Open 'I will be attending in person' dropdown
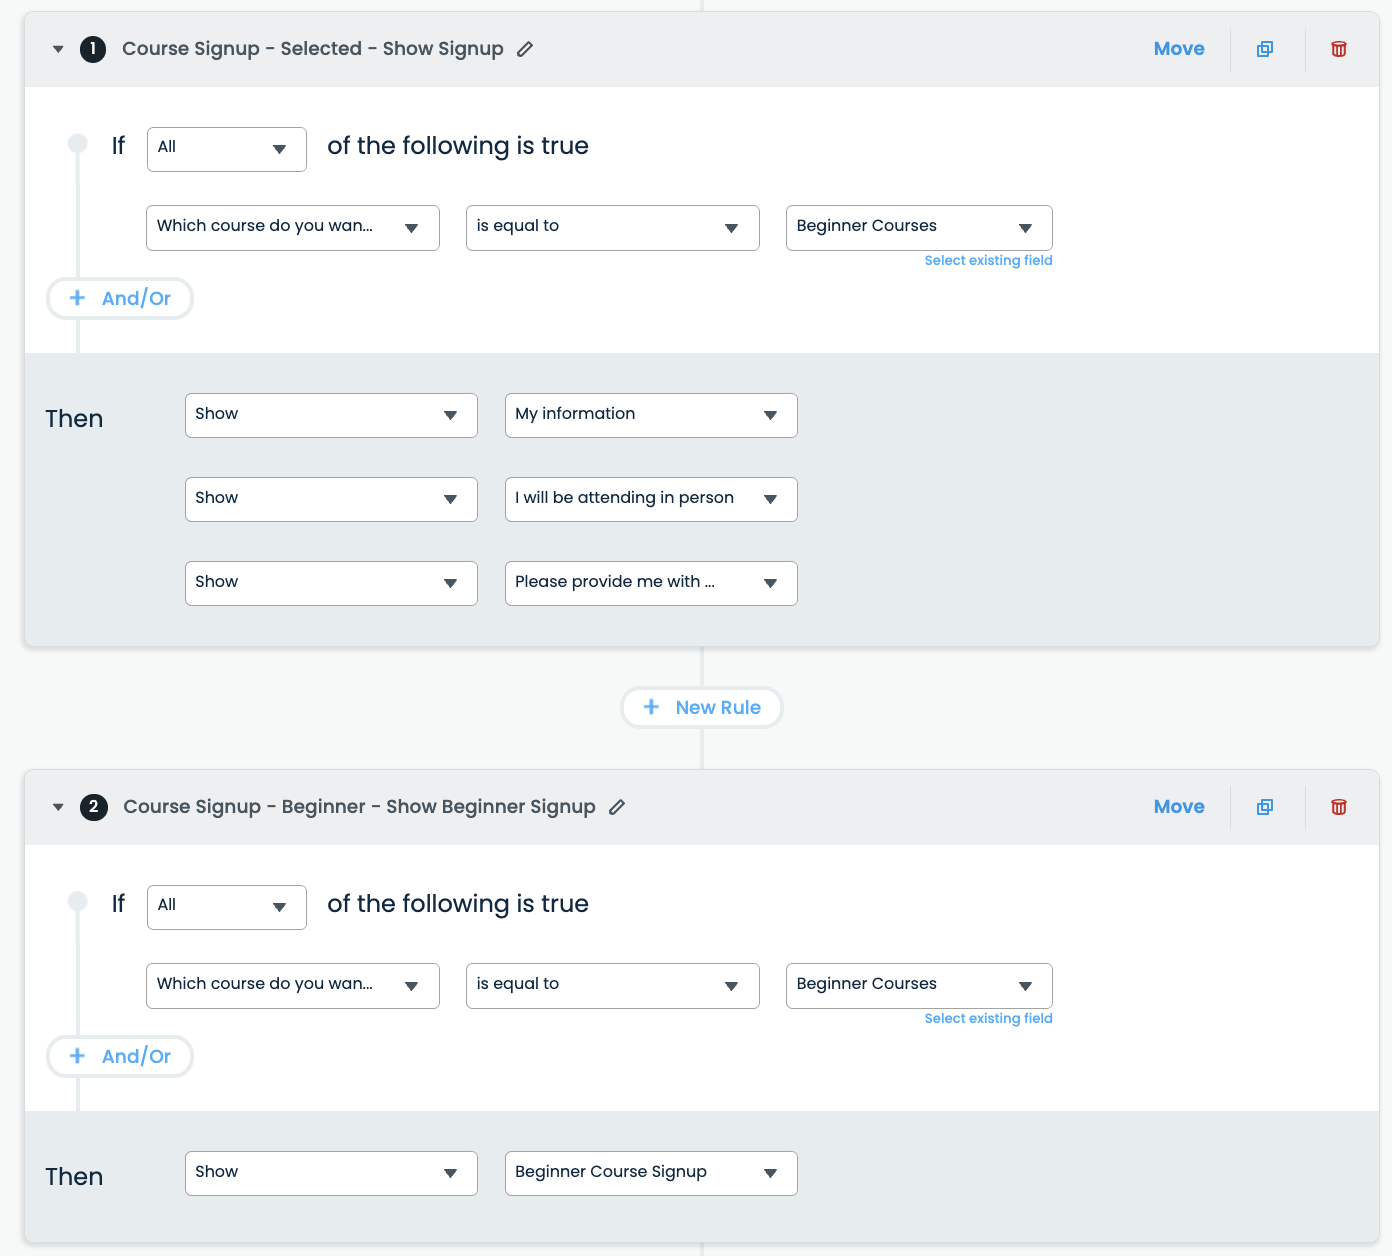The height and width of the screenshot is (1256, 1392). pos(650,499)
